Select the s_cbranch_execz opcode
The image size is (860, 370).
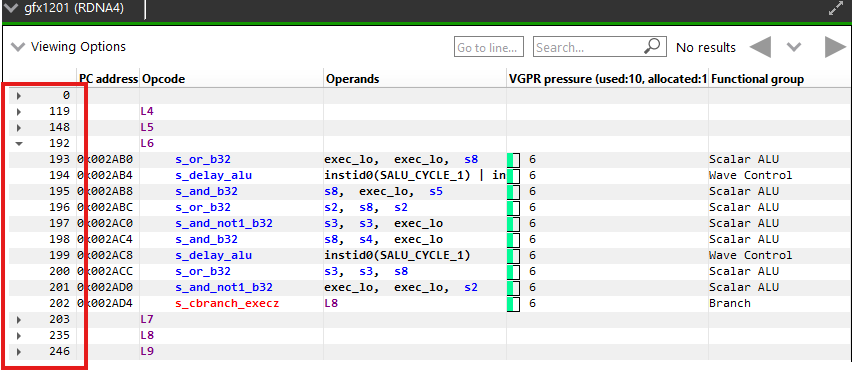pyautogui.click(x=227, y=303)
